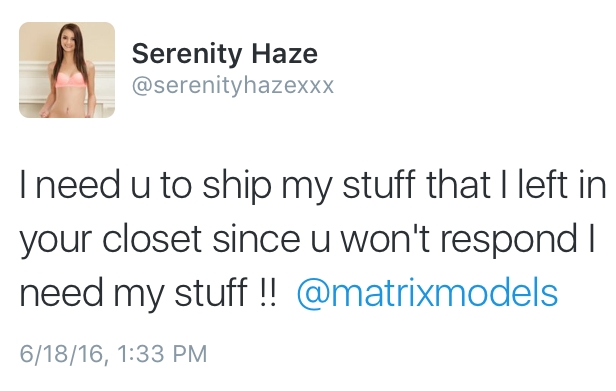This screenshot has width=616, height=391.
Task: Click the word "Serenity" in the display name
Action: [x=187, y=54]
